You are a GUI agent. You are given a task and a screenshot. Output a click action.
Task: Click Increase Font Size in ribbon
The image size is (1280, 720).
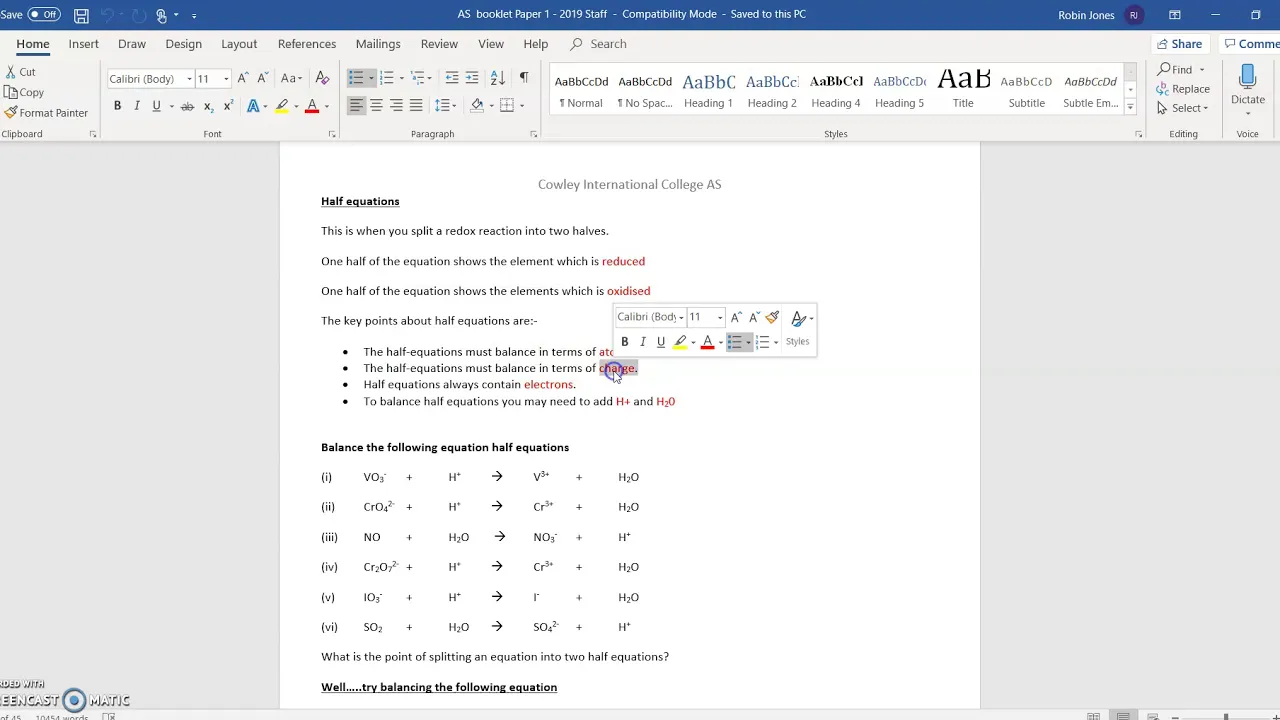(243, 78)
